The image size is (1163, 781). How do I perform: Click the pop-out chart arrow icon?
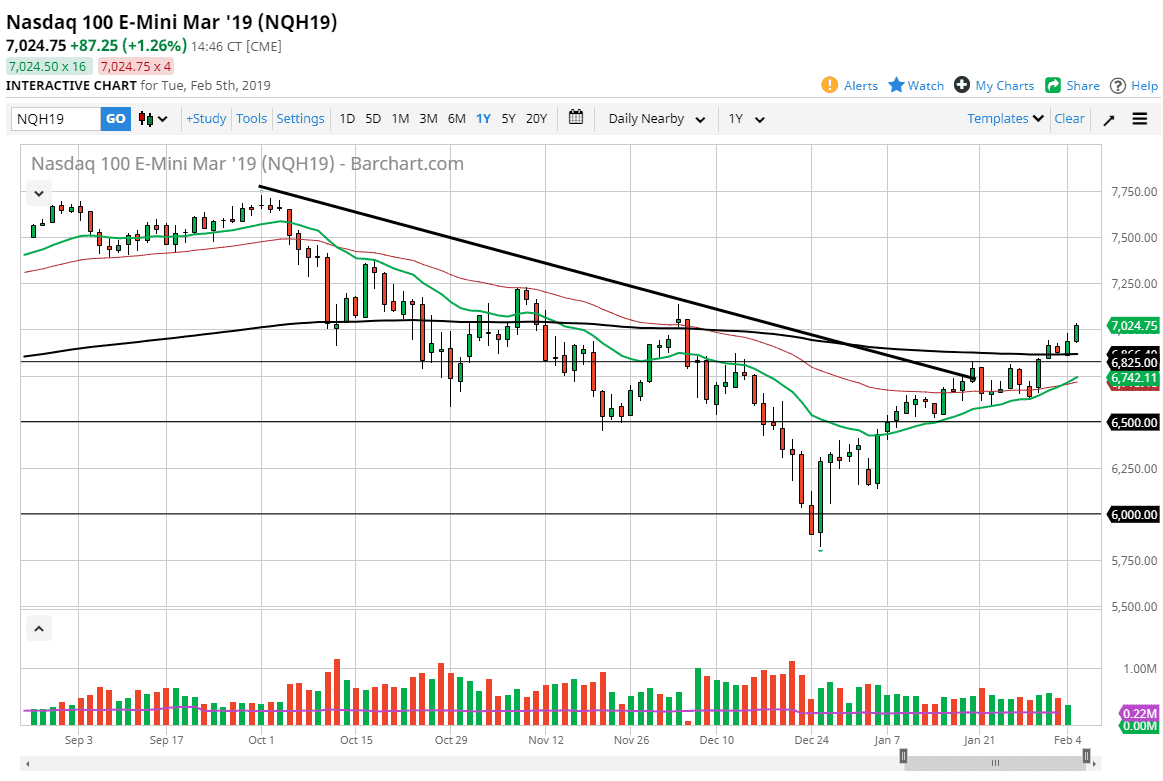(x=1108, y=118)
